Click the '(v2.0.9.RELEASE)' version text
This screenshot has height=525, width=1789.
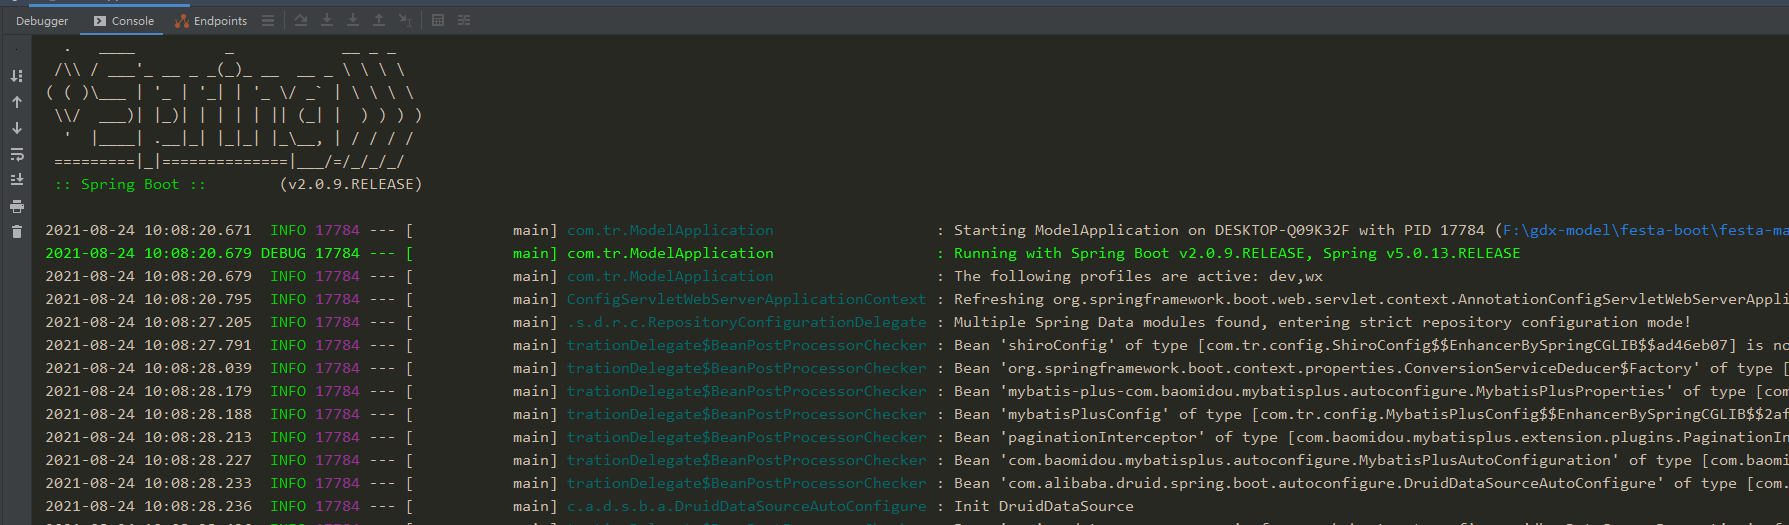[351, 184]
